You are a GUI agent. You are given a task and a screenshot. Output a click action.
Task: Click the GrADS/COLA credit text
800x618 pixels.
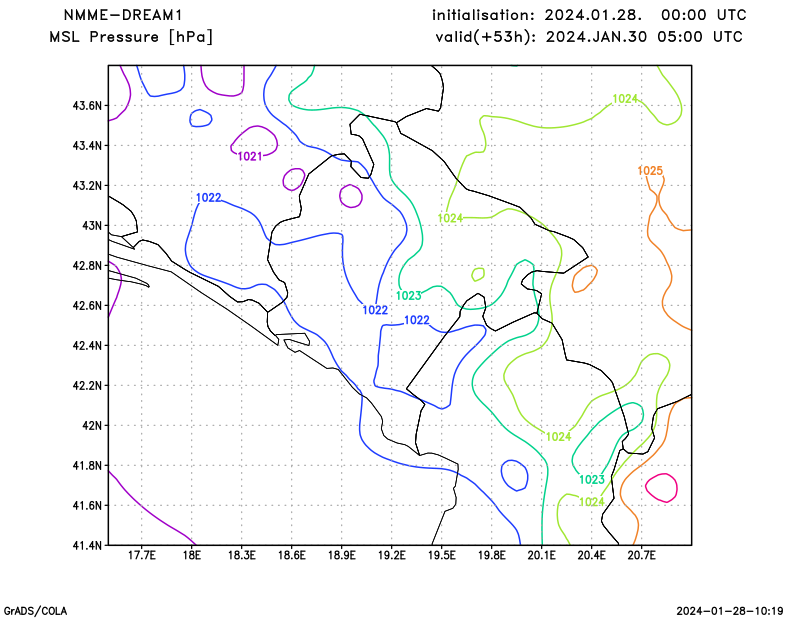pyautogui.click(x=35, y=611)
